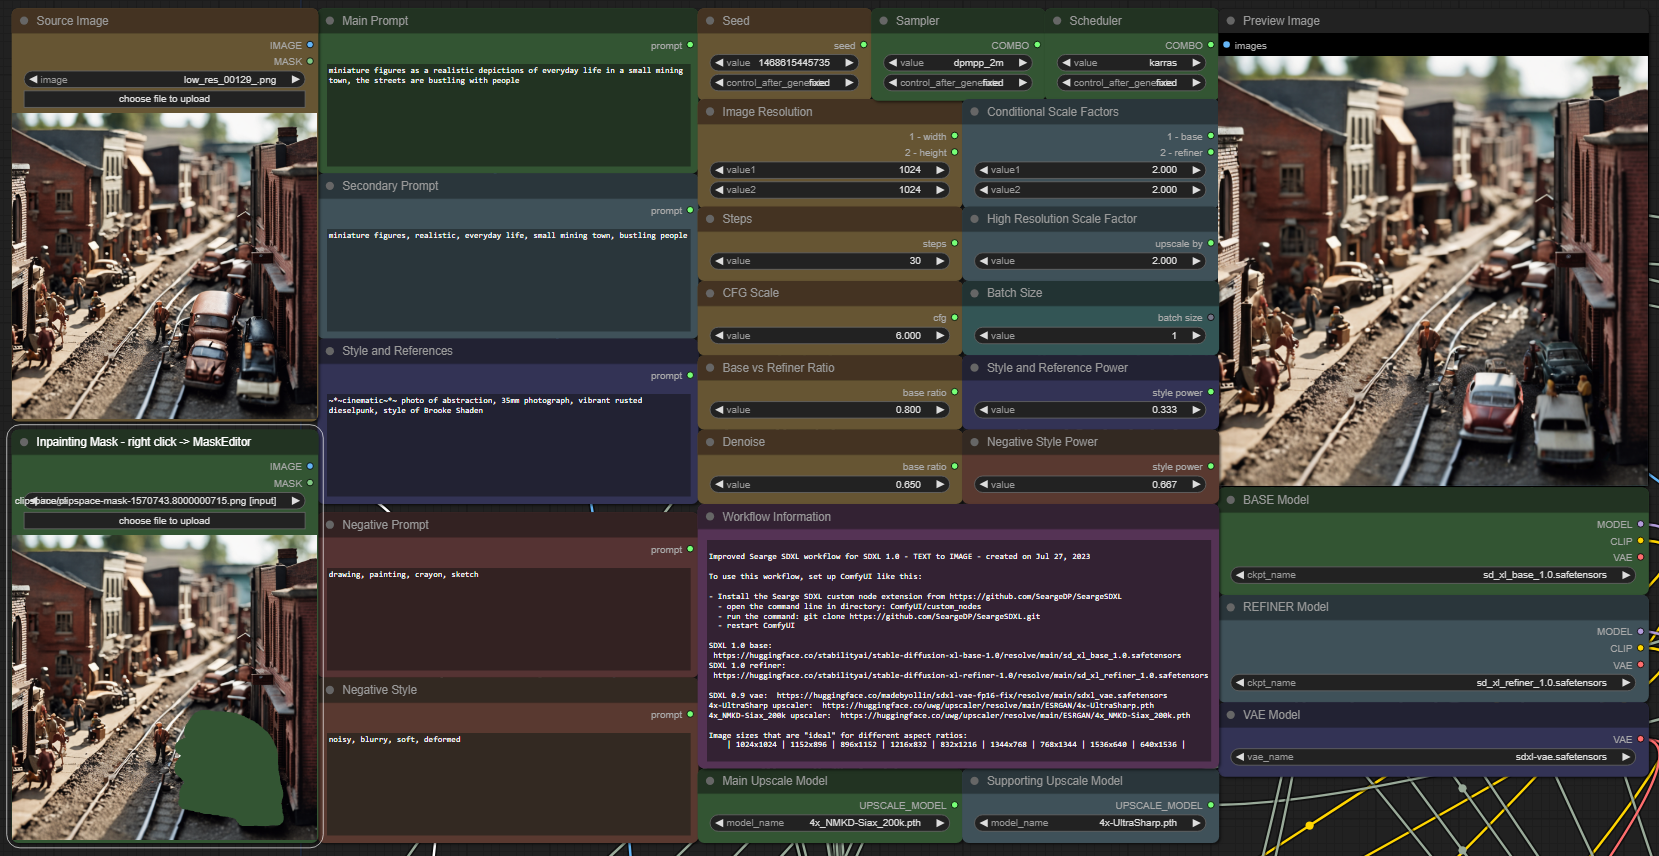1659x856 pixels.
Task: Open the vae_name dropdown in VAE Model
Action: pos(1433,757)
